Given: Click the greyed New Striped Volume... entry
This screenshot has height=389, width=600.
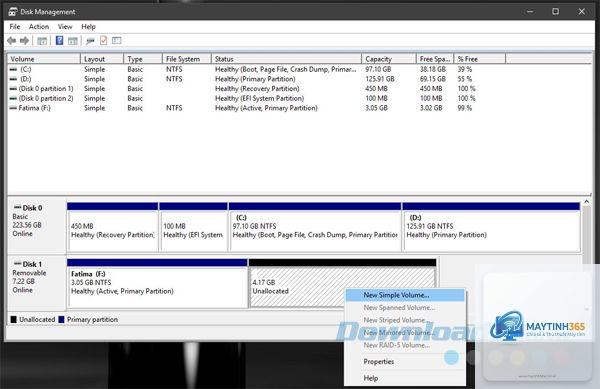Looking at the screenshot, I should pos(405,320).
